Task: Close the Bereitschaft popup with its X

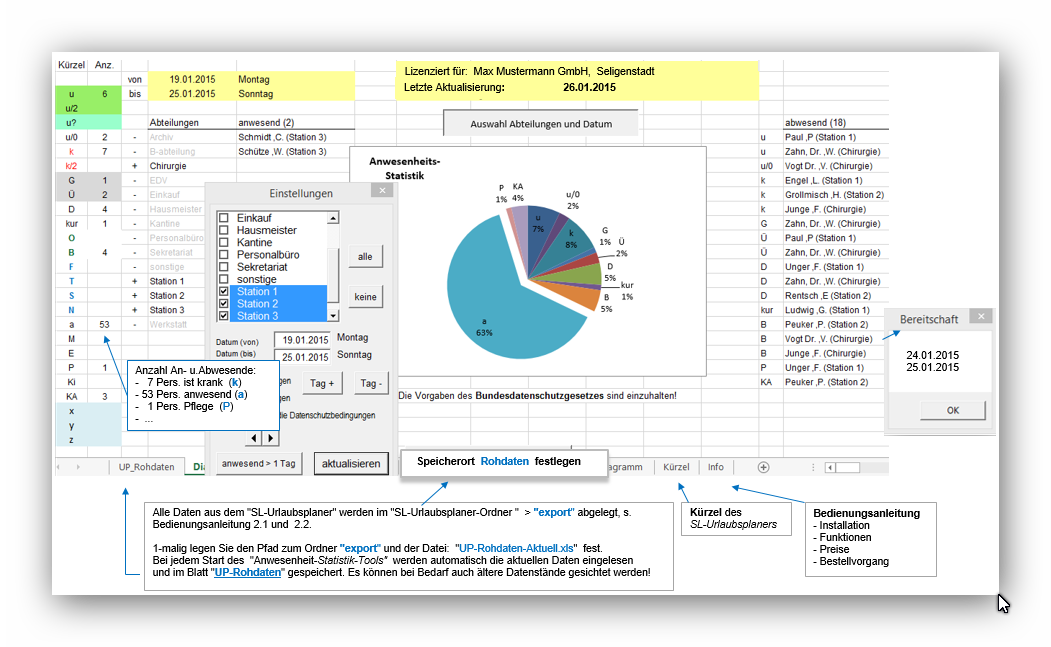Action: [x=981, y=316]
